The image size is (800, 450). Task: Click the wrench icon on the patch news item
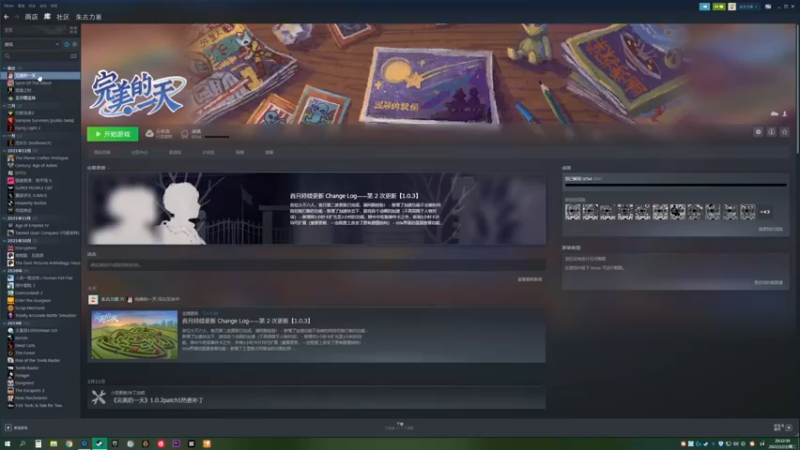(98, 397)
